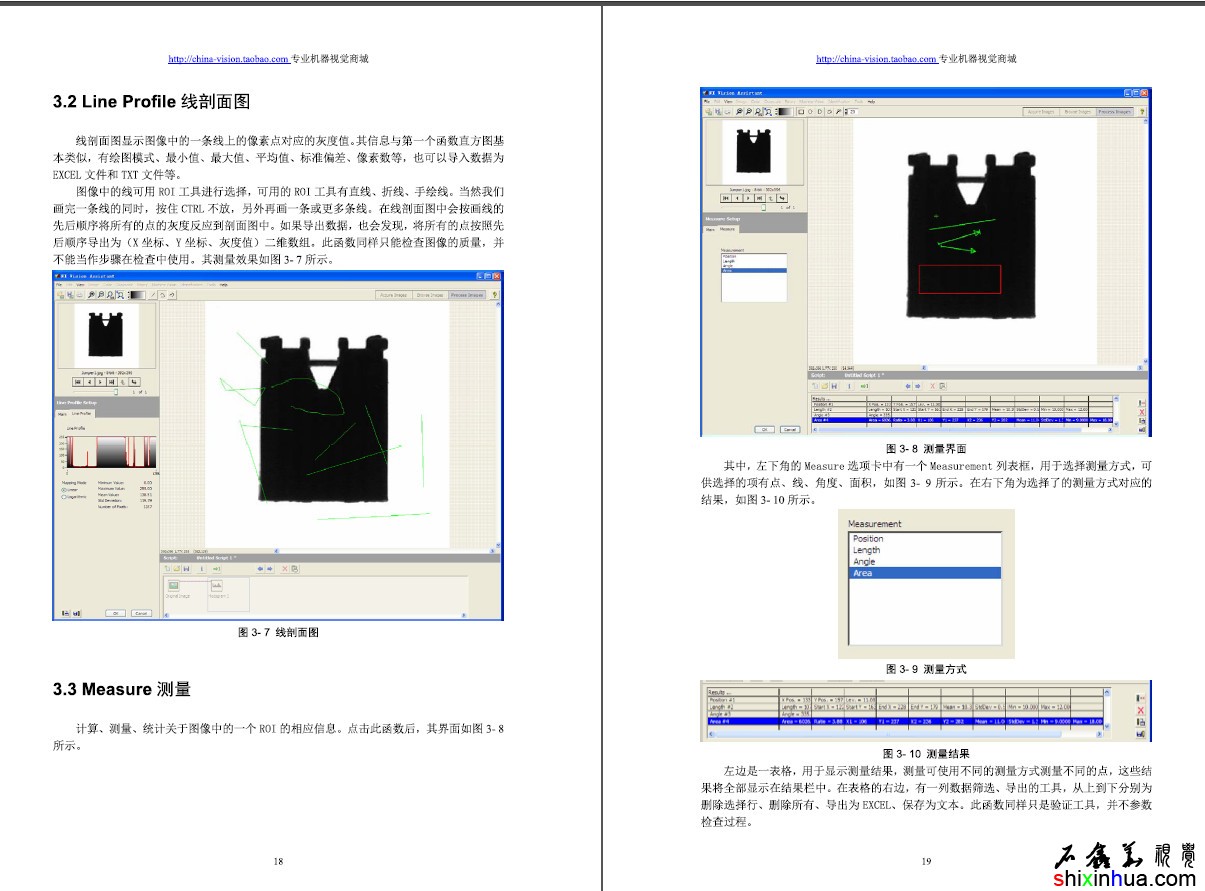Screen dimensions: 1205x891
Task: Select Area in the large Measurement list
Action: (x=924, y=573)
